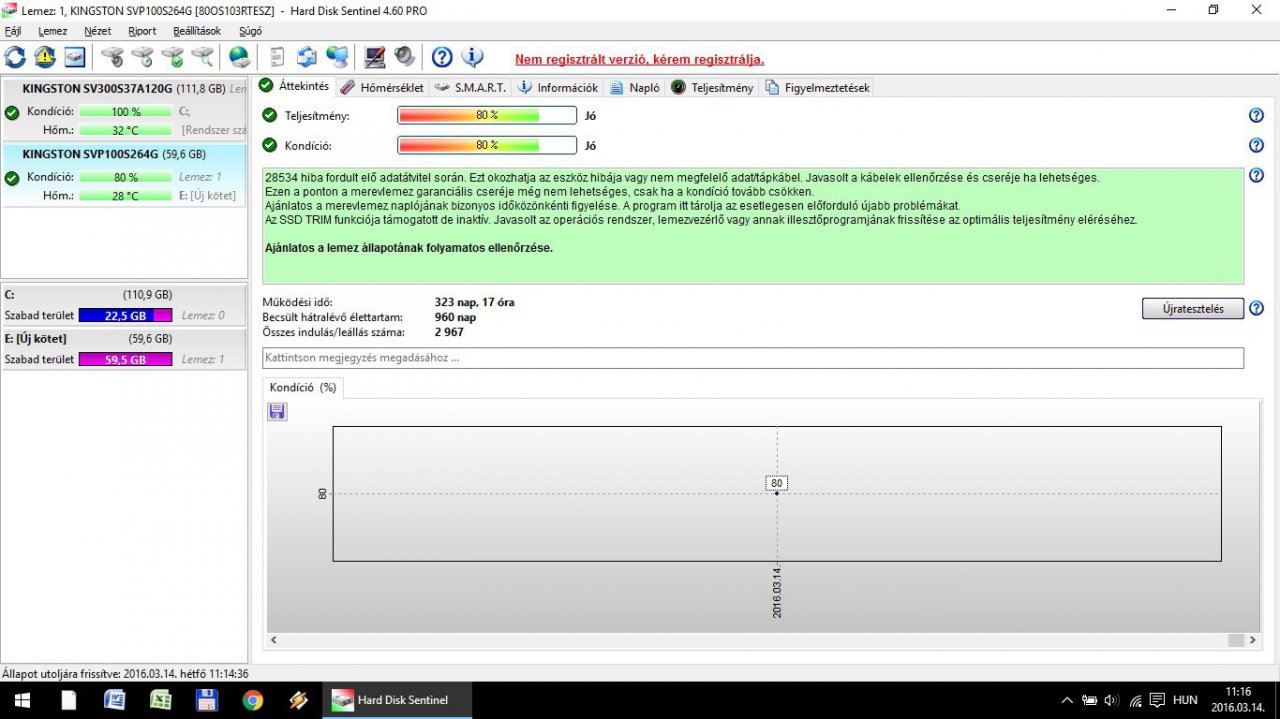Click help icon beside Teljesítmény row
Image resolution: width=1280 pixels, height=719 pixels.
tap(1256, 115)
